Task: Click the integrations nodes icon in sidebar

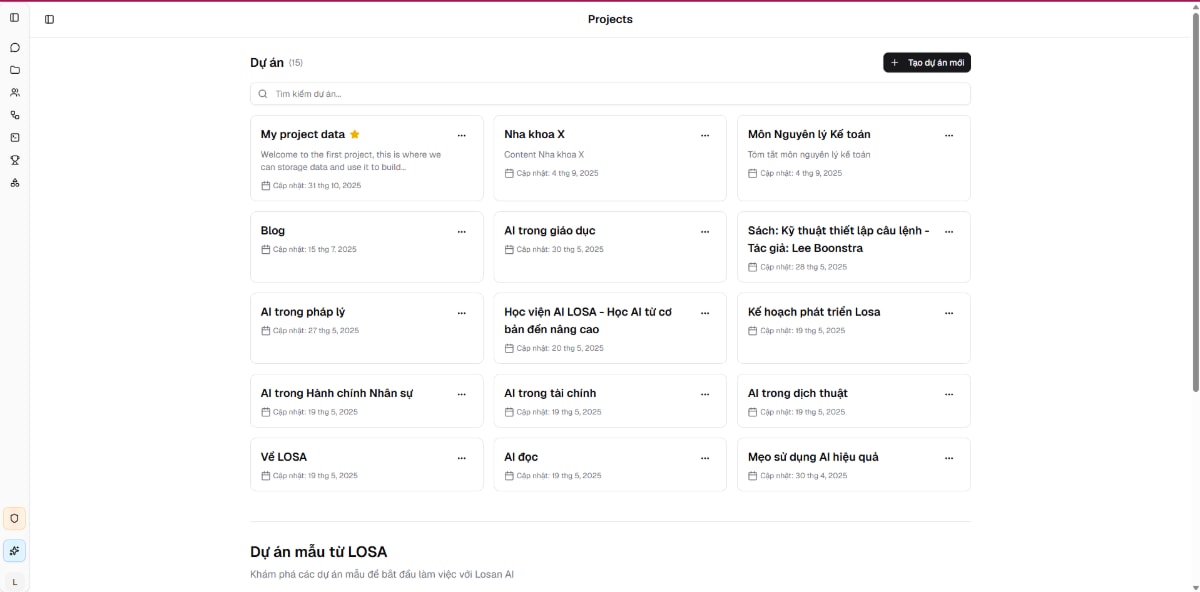Action: [14, 114]
